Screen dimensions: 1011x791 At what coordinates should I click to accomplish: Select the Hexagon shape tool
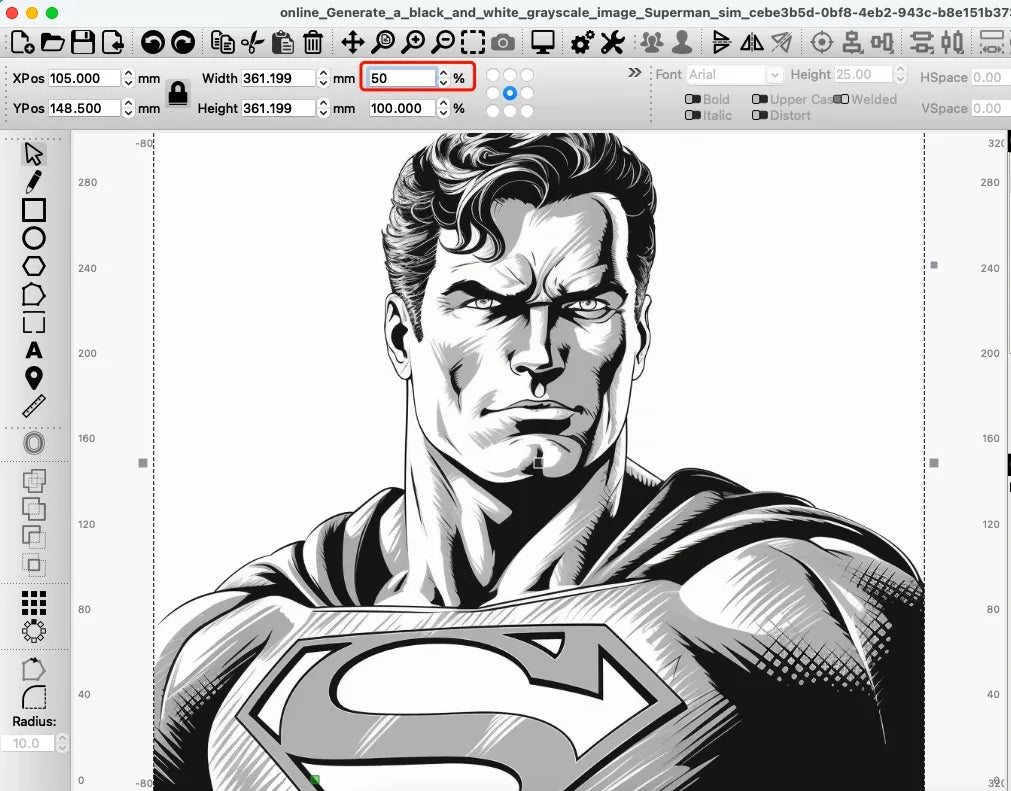tap(33, 266)
